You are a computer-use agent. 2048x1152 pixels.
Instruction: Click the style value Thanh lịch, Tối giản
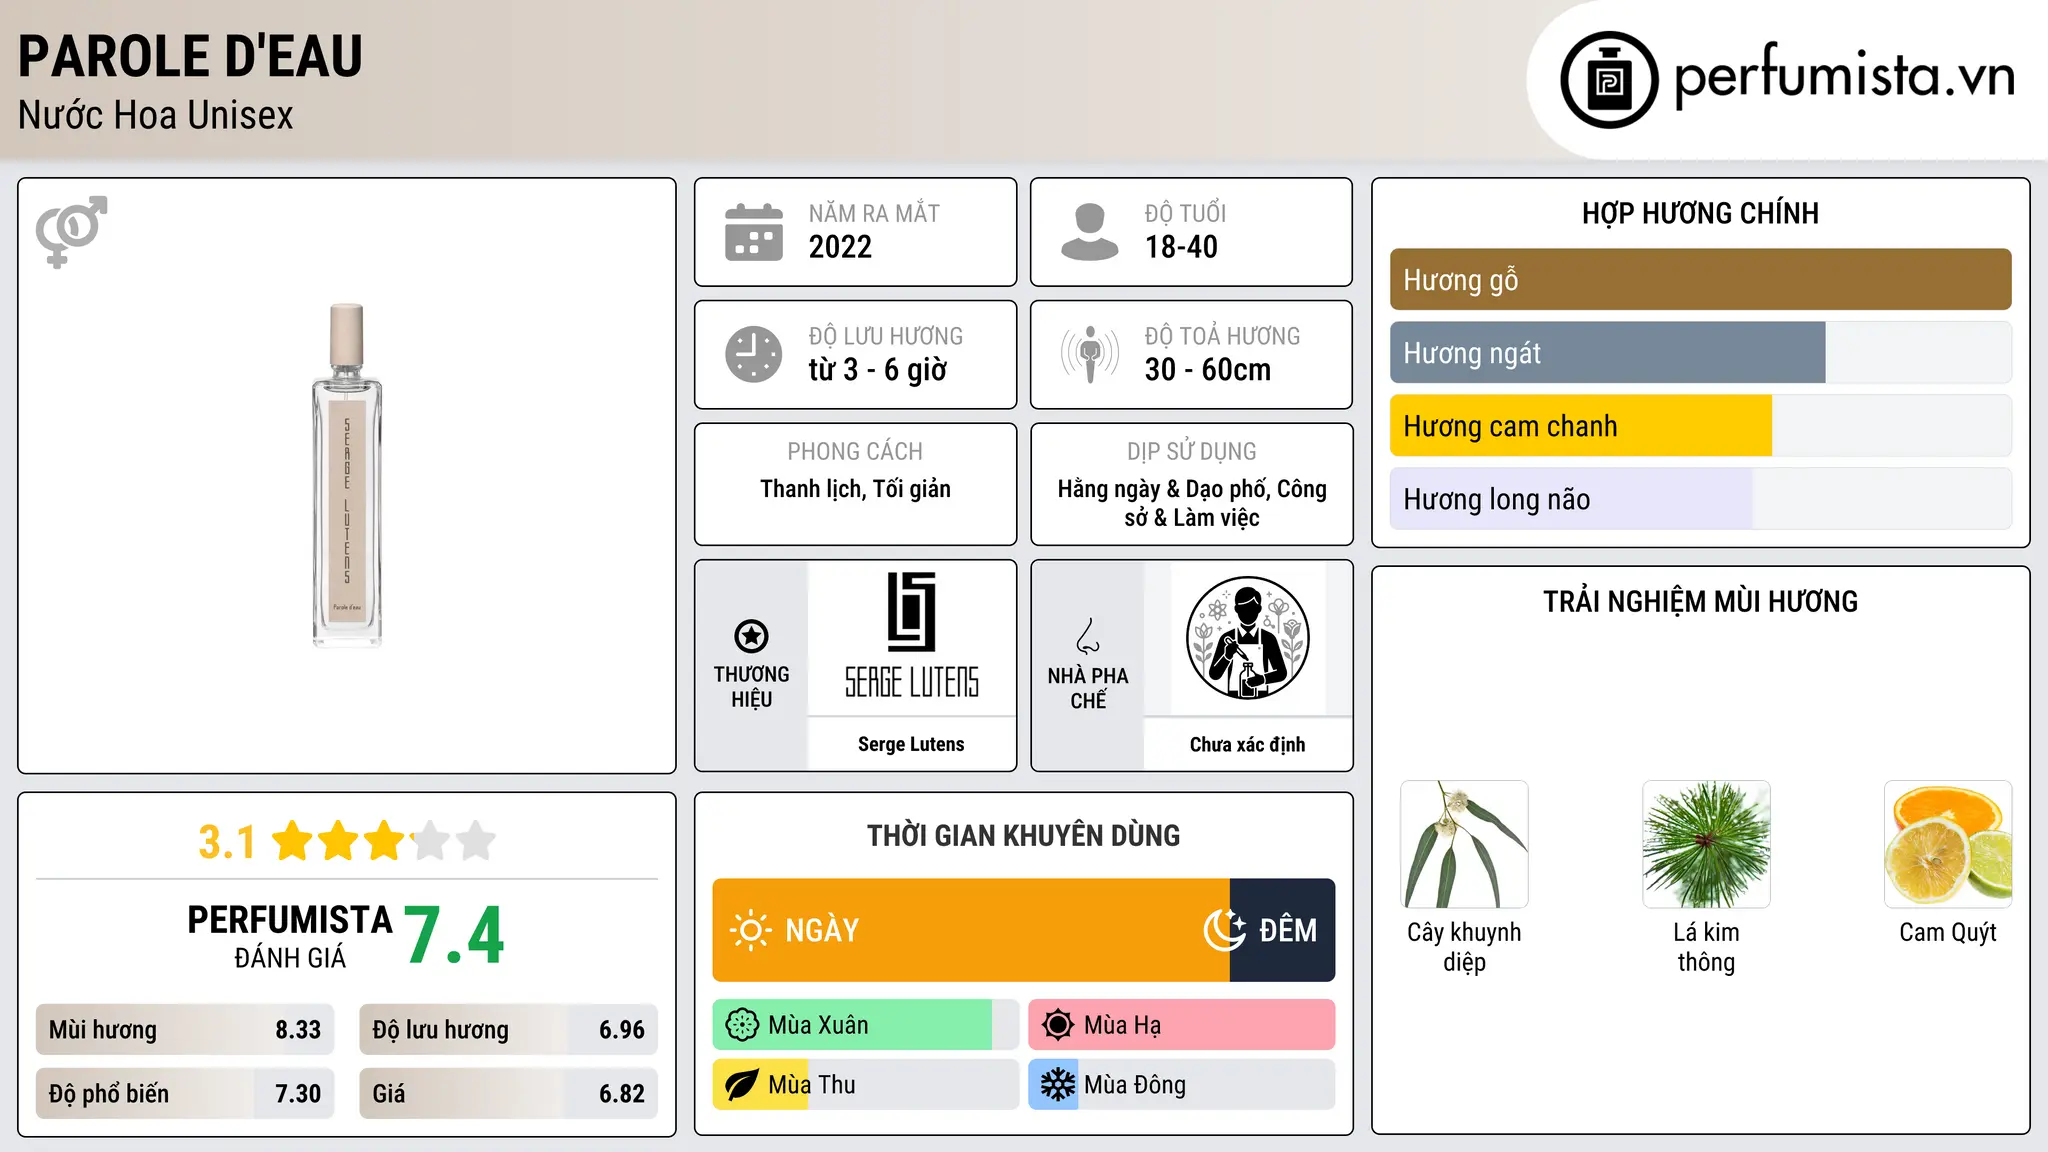tap(855, 489)
